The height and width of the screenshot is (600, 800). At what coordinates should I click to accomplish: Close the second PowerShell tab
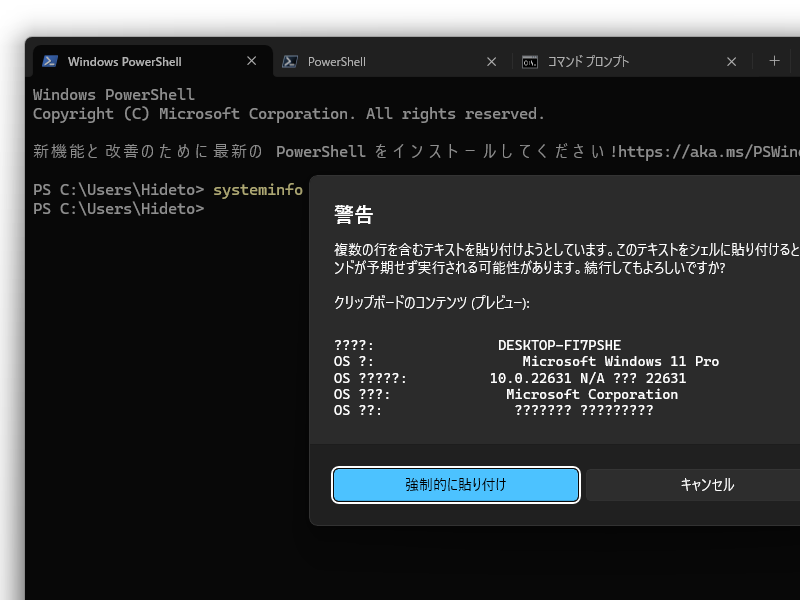(491, 61)
